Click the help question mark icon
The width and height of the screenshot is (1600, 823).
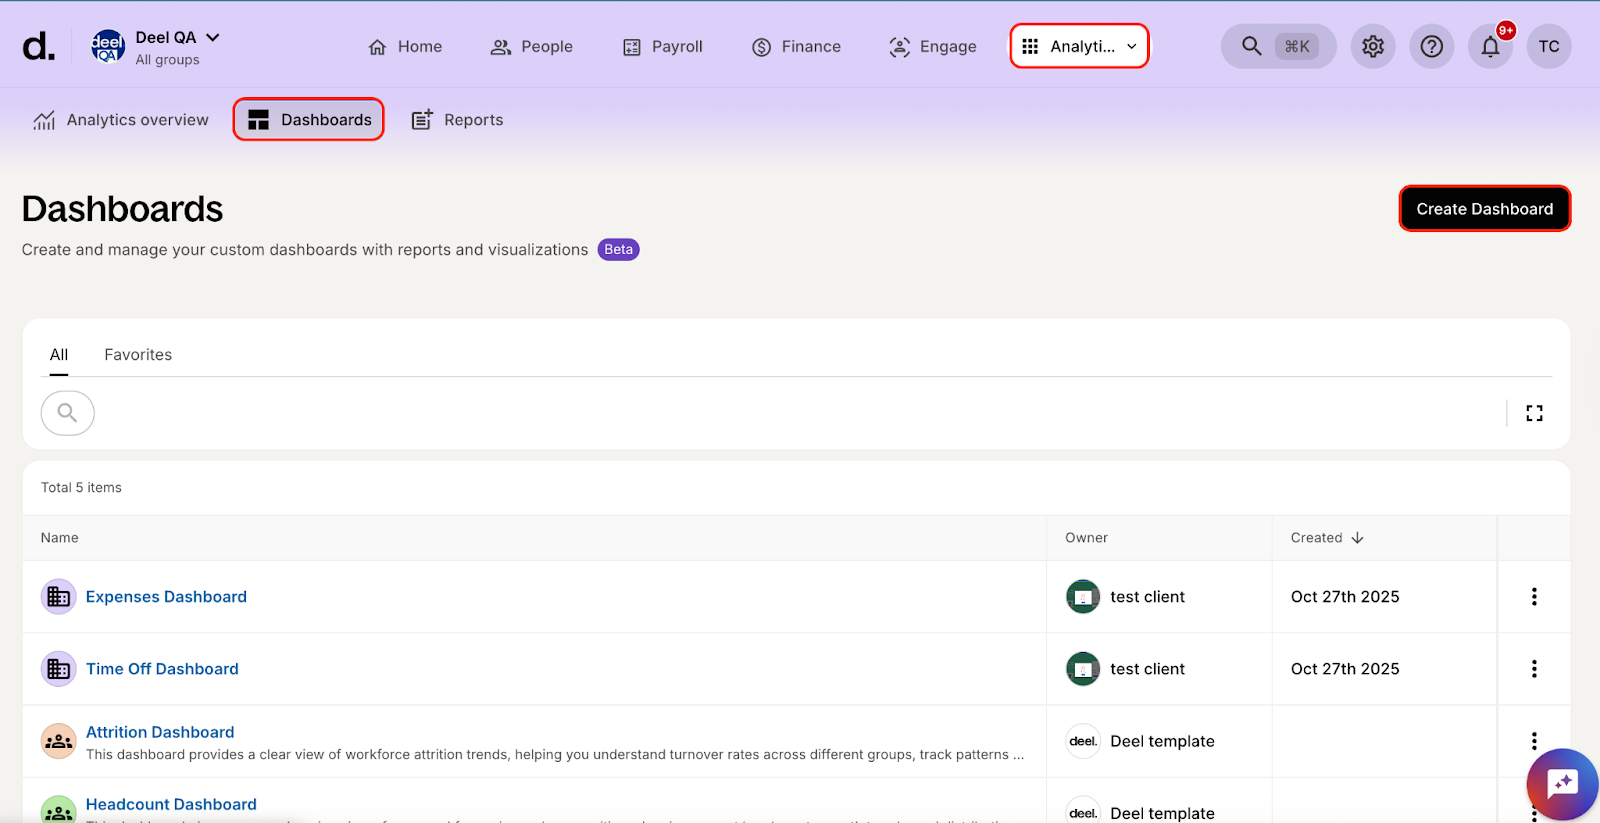click(x=1431, y=46)
